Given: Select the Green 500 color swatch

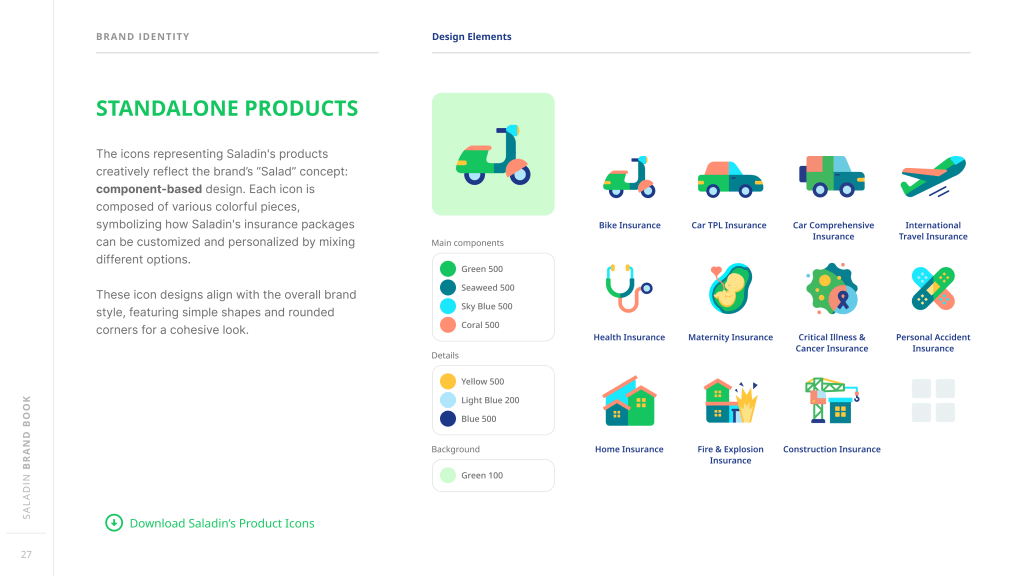Looking at the screenshot, I should pyautogui.click(x=448, y=269).
